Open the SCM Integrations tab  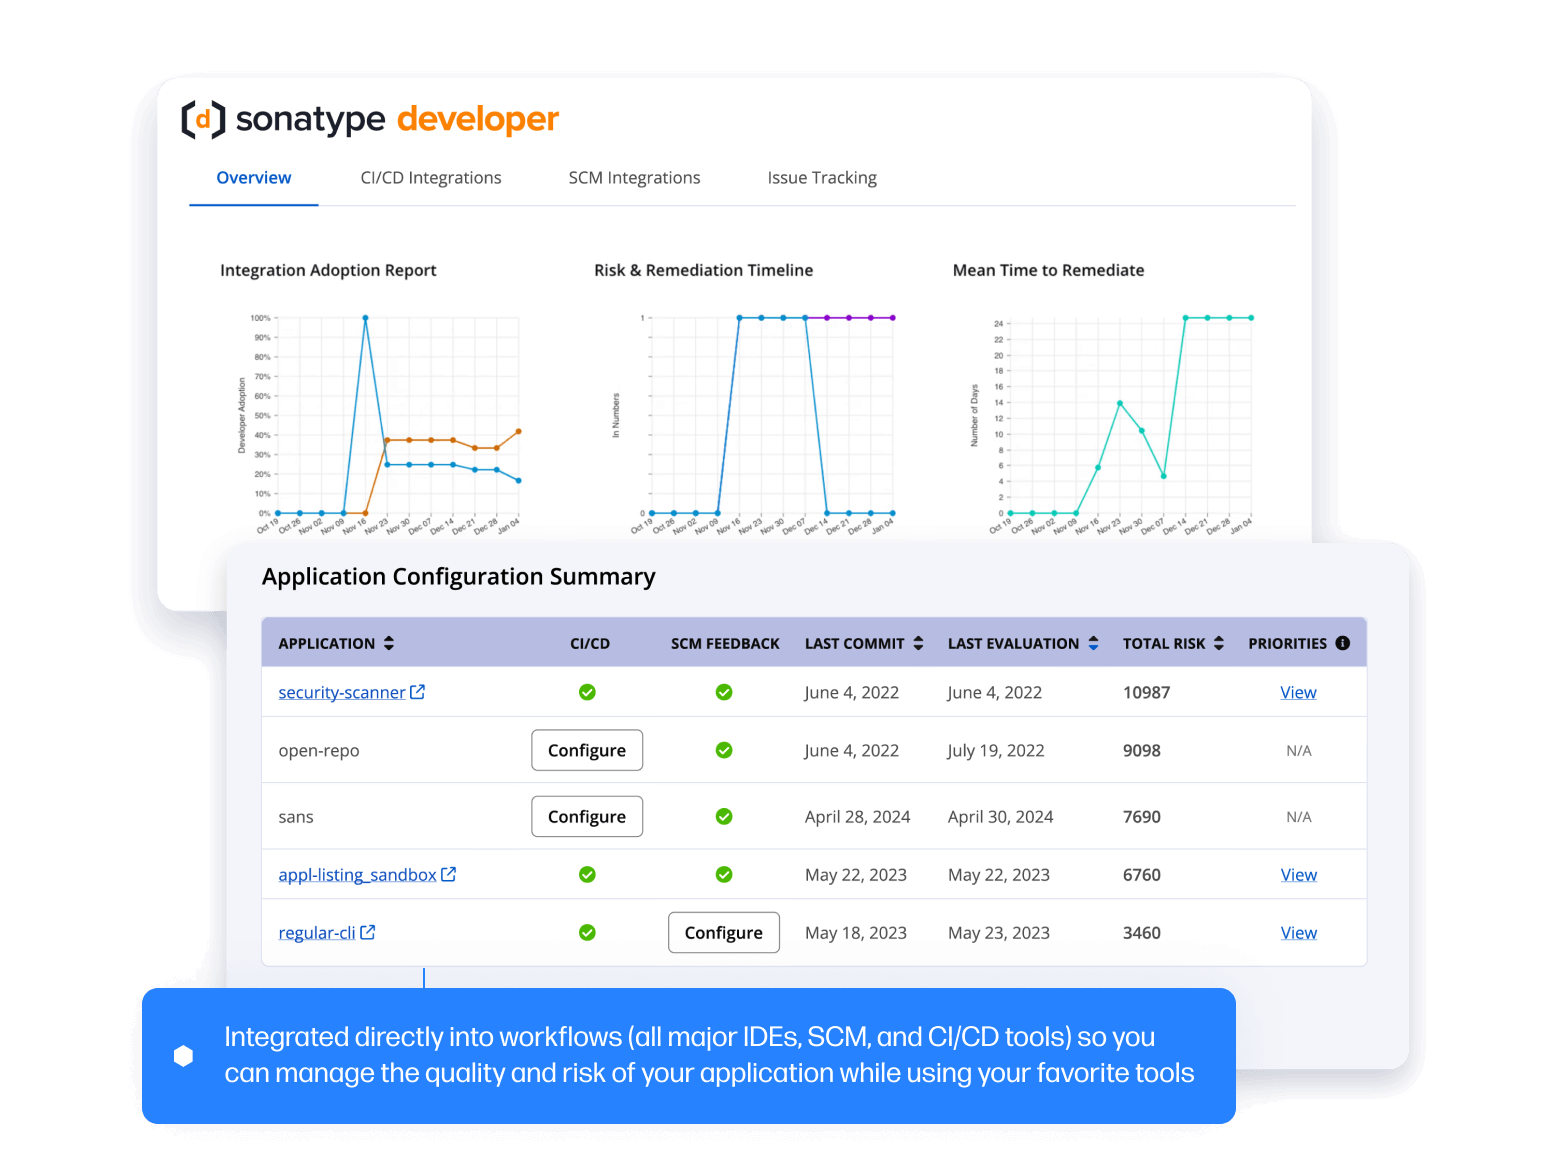point(634,178)
